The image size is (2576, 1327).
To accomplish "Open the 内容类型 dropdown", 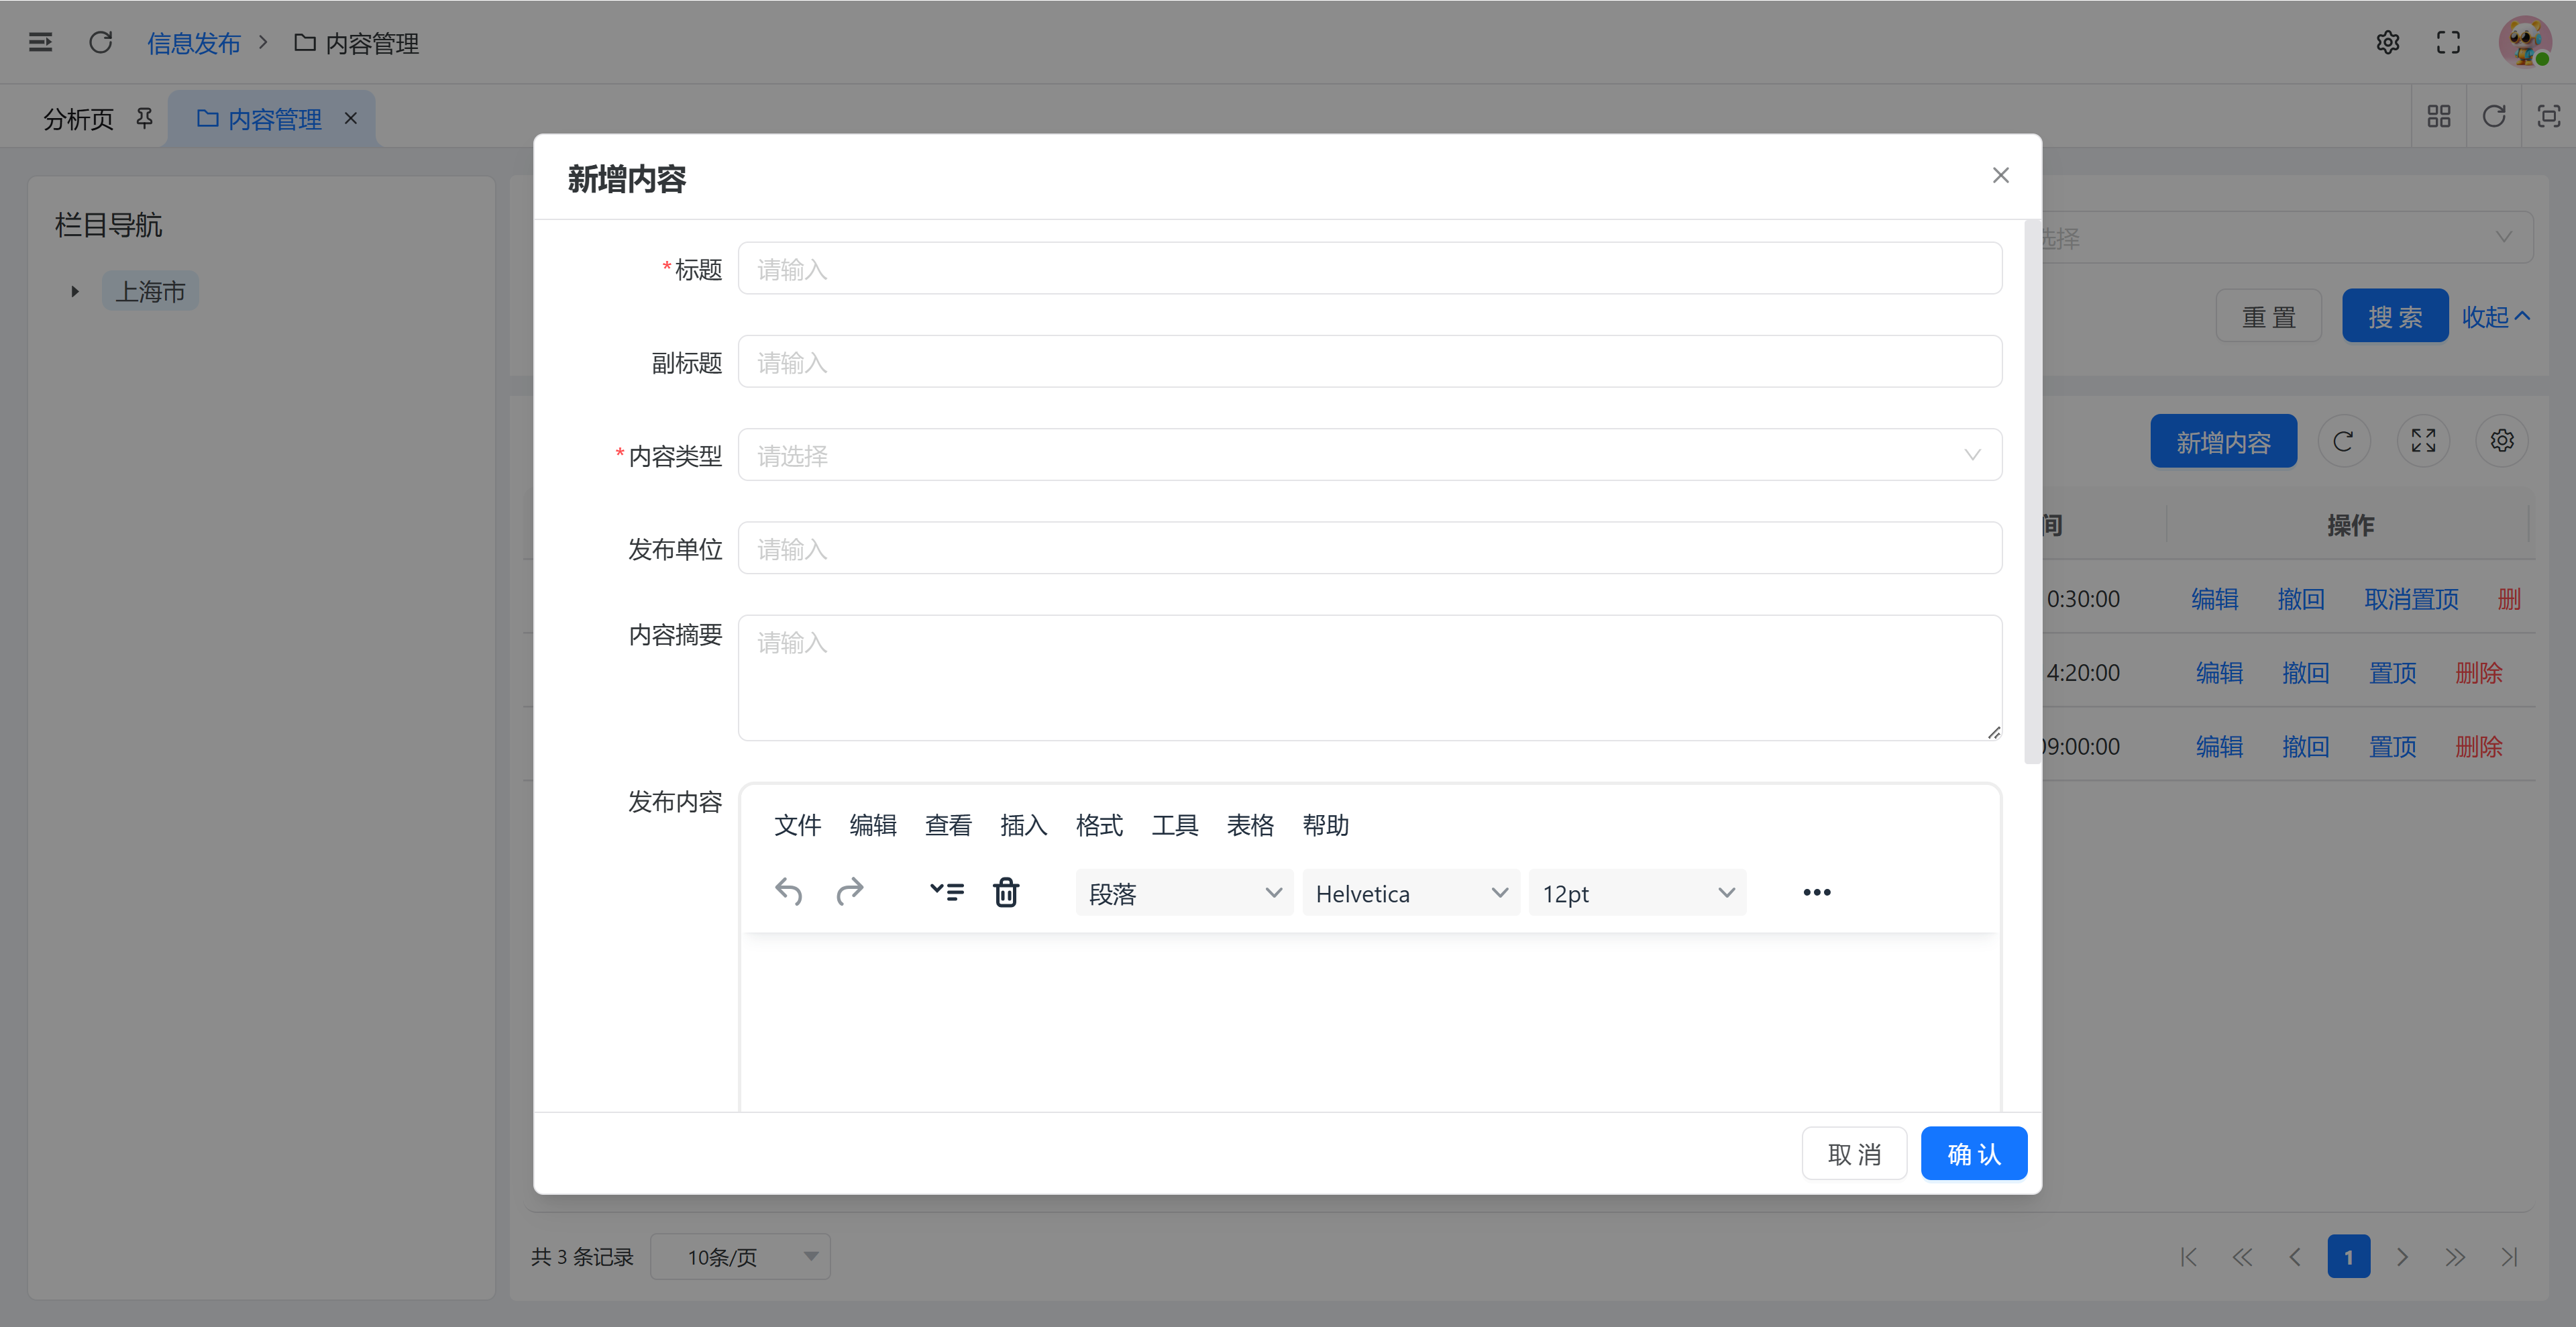I will [1370, 455].
